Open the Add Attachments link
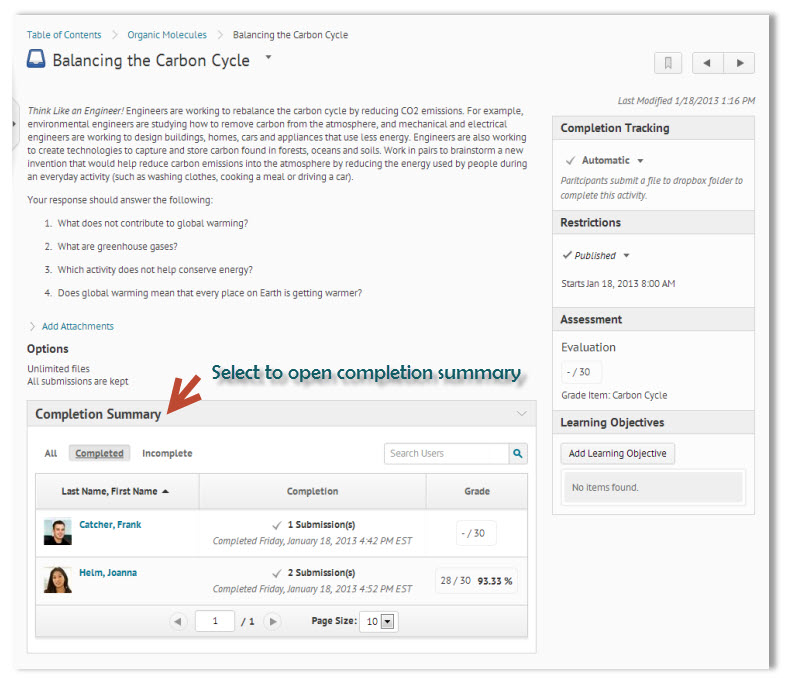Viewport: 787px width, 678px height. pos(77,326)
